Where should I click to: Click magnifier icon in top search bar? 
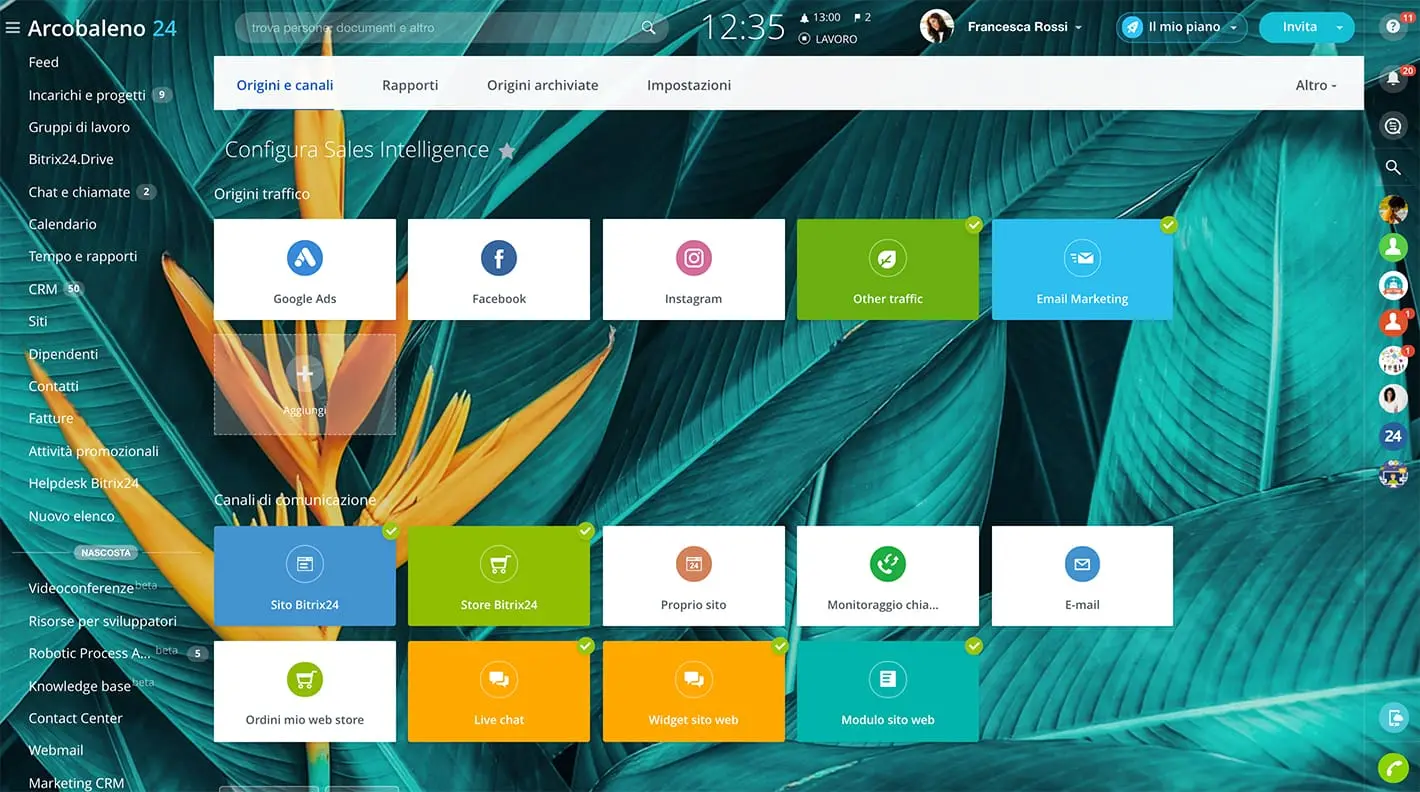pyautogui.click(x=649, y=28)
